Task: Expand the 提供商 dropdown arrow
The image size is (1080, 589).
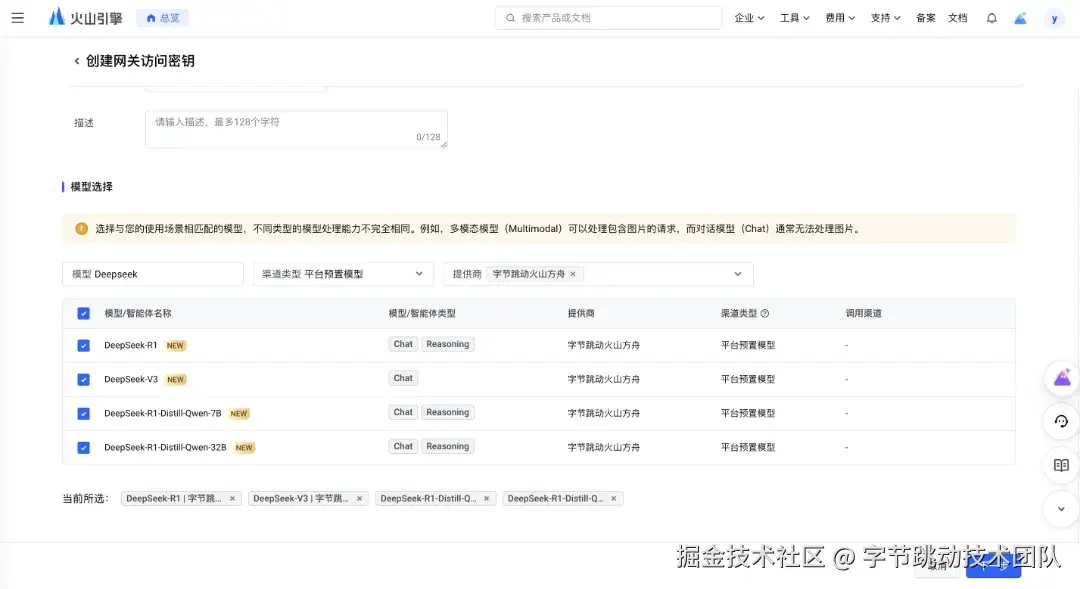Action: pyautogui.click(x=738, y=273)
